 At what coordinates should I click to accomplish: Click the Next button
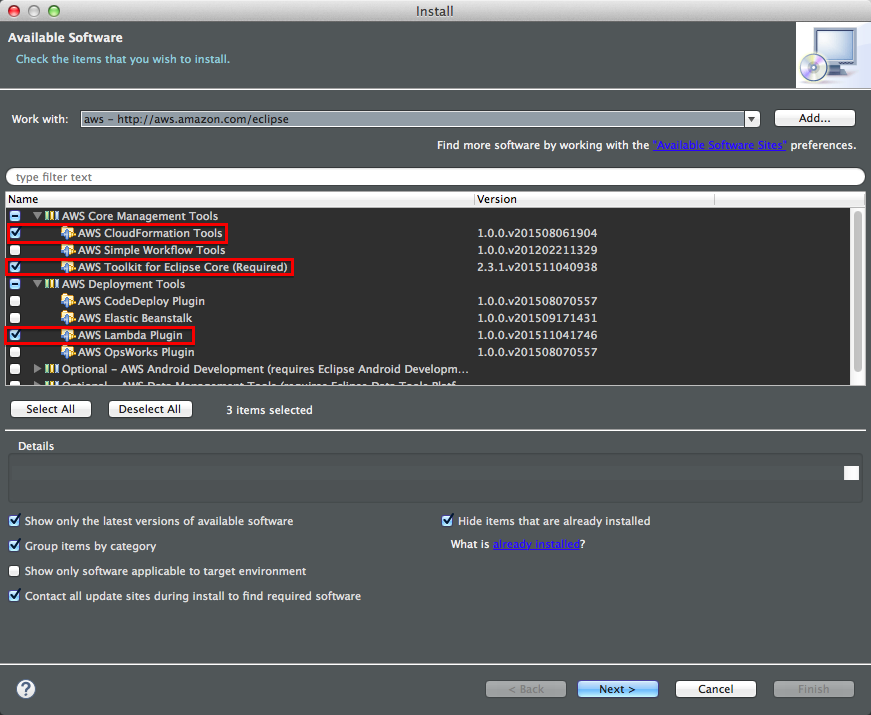[x=617, y=689]
